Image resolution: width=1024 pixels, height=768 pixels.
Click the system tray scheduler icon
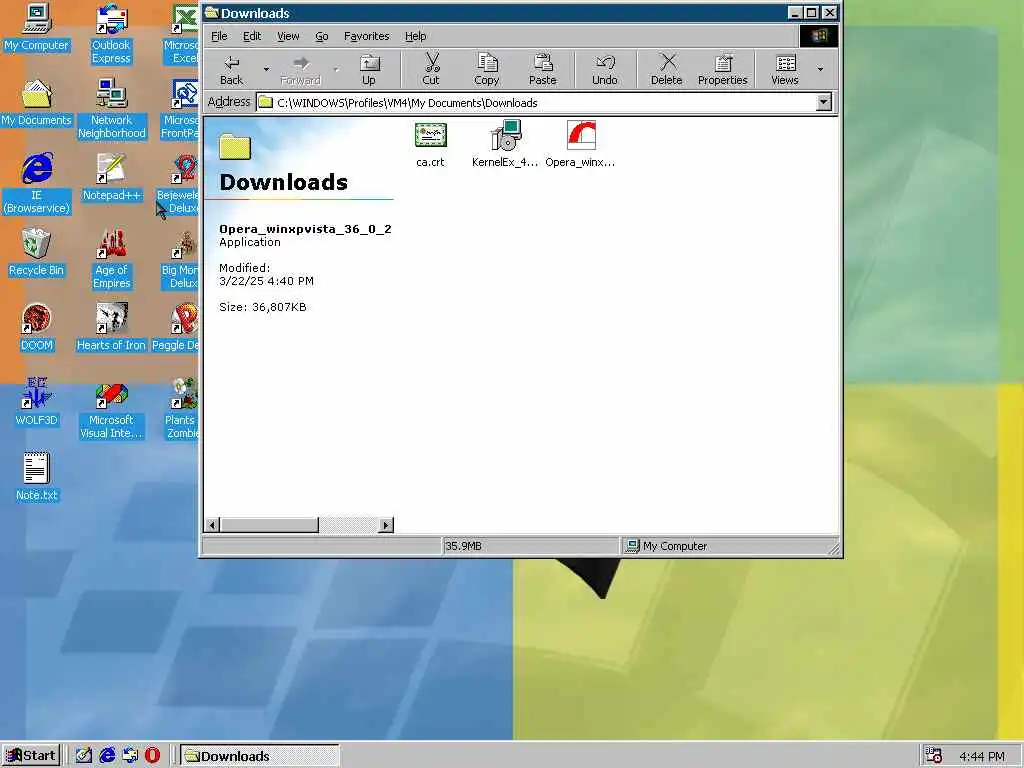point(934,756)
